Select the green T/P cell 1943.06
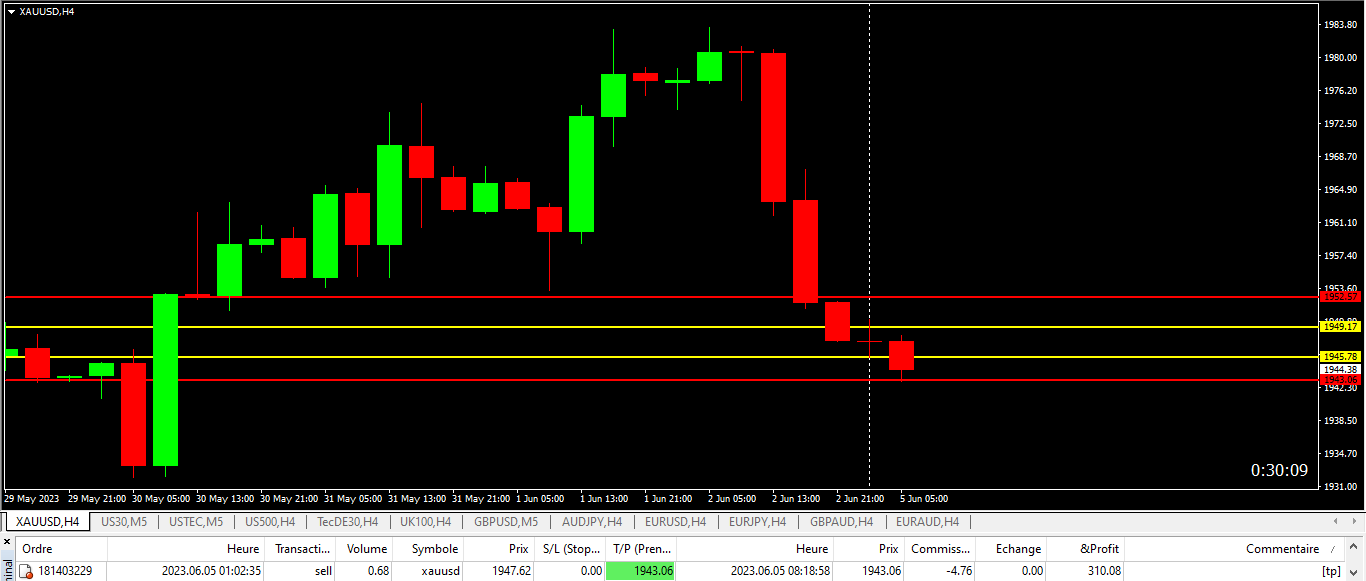 641,571
